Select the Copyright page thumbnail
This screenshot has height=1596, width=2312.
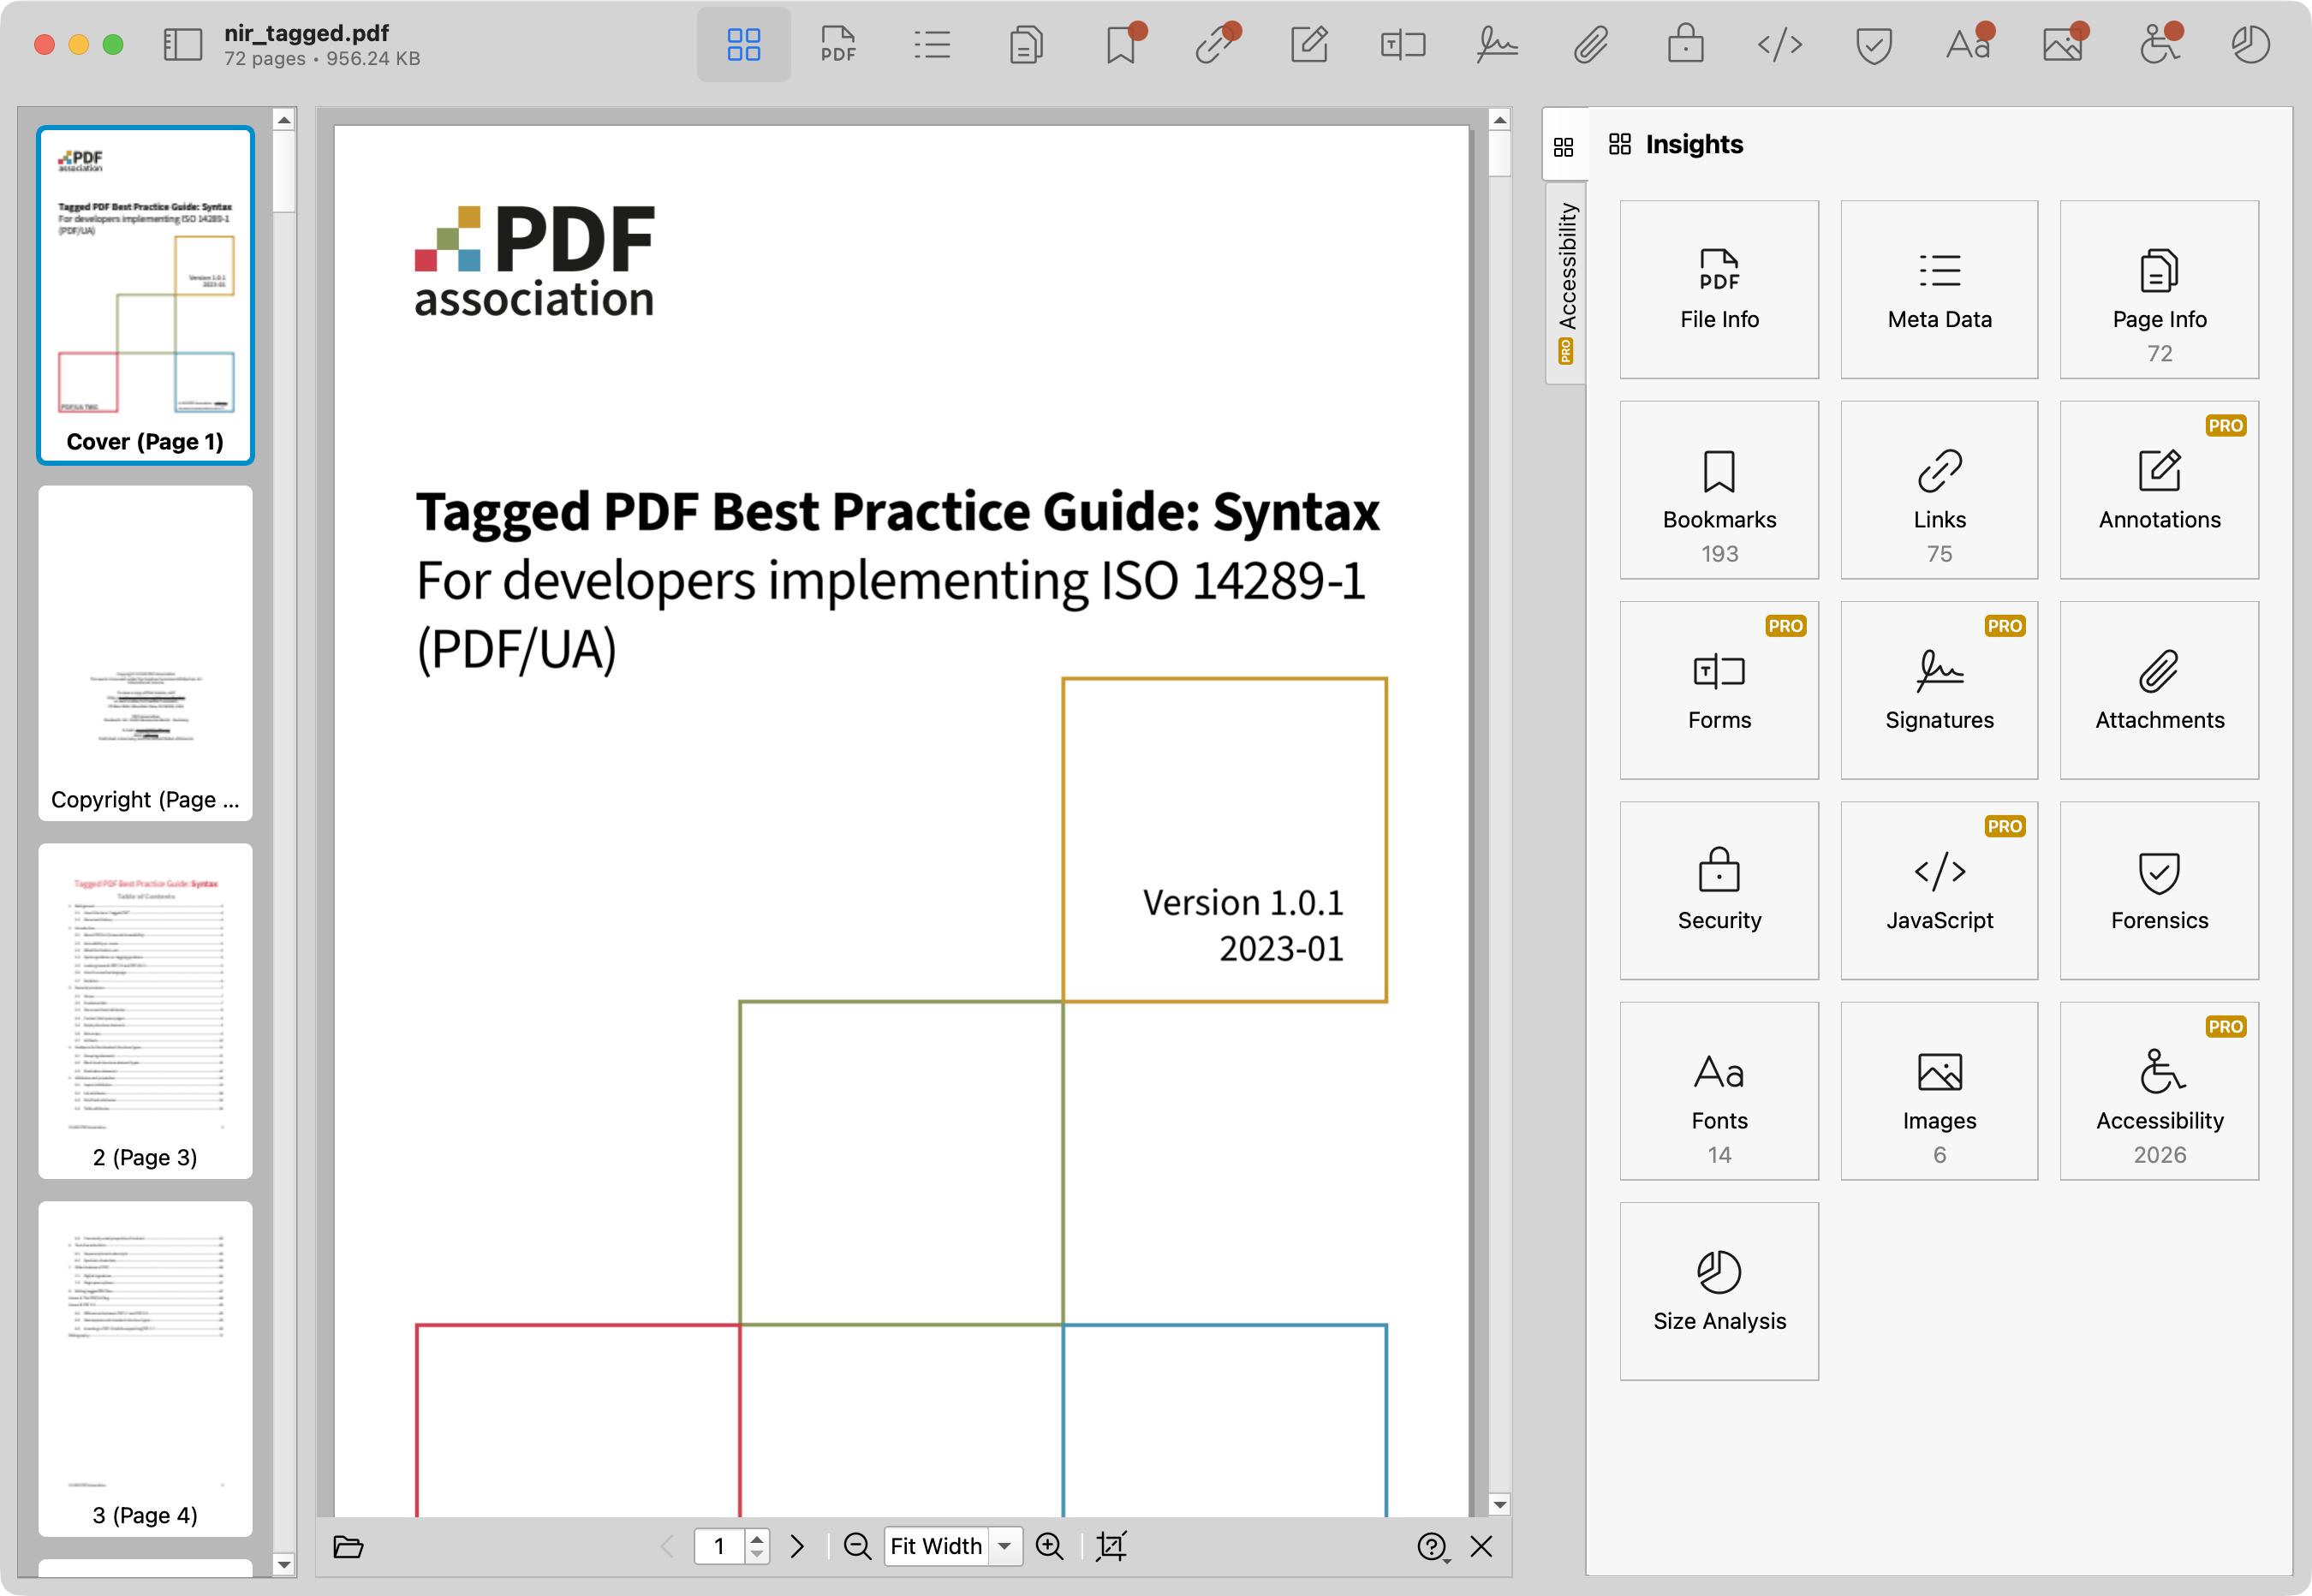click(145, 653)
